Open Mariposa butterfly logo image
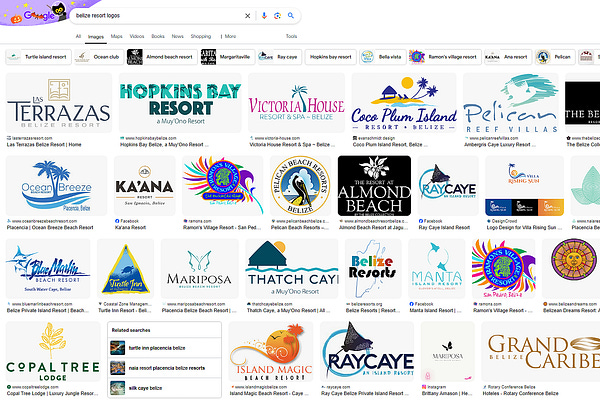 tap(199, 269)
